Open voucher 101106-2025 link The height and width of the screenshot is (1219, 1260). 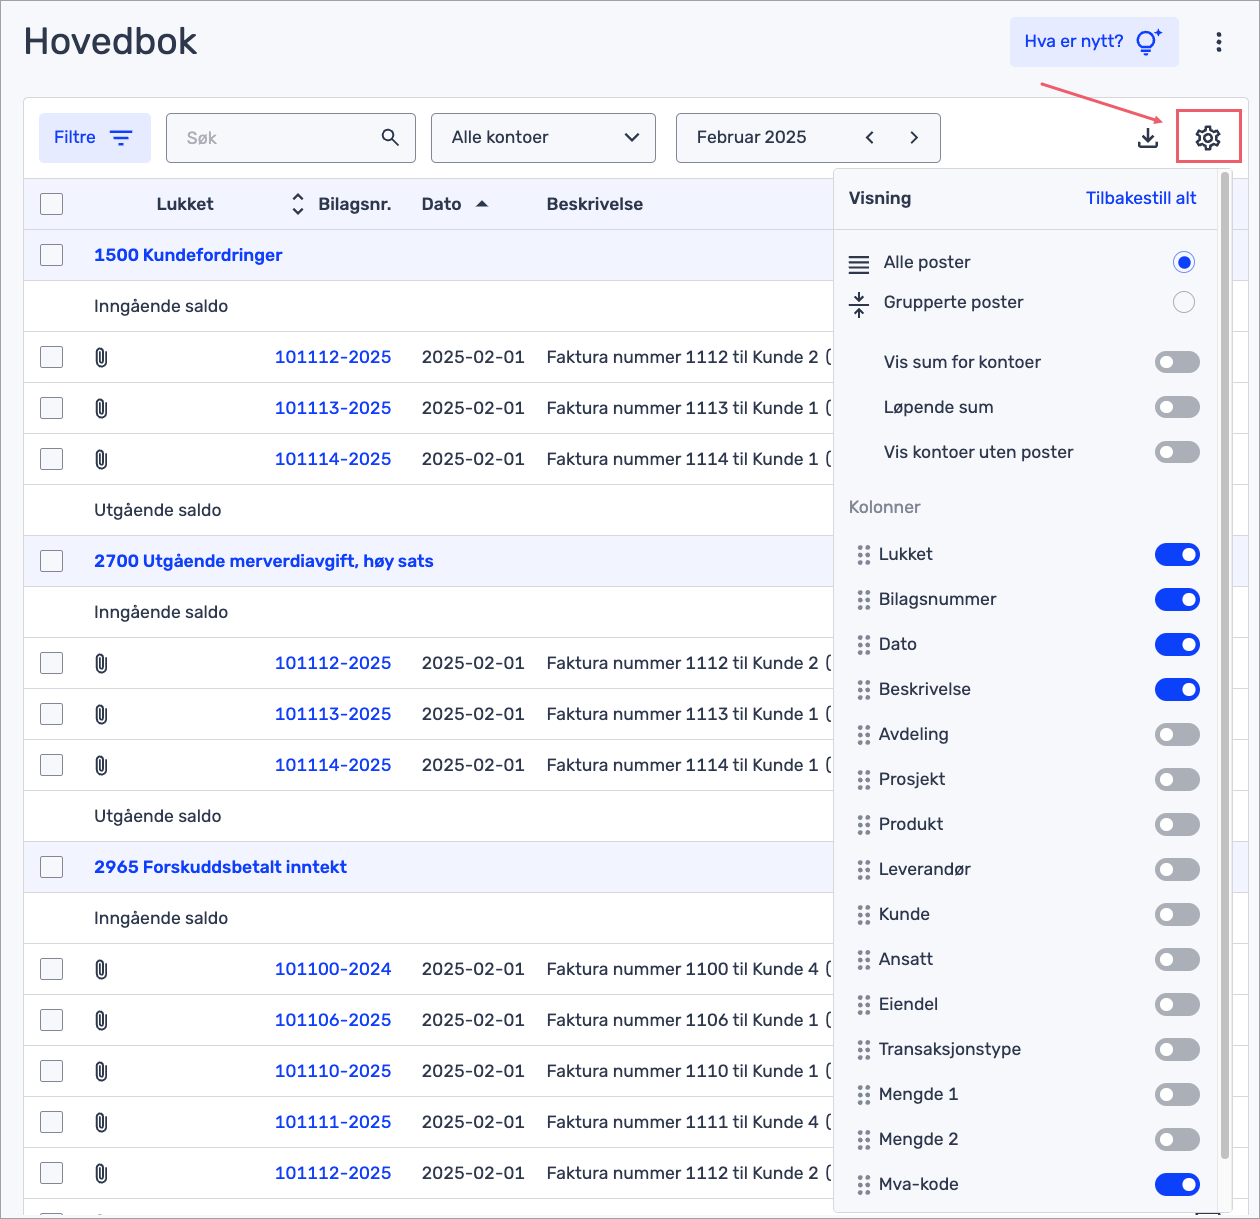(333, 1020)
